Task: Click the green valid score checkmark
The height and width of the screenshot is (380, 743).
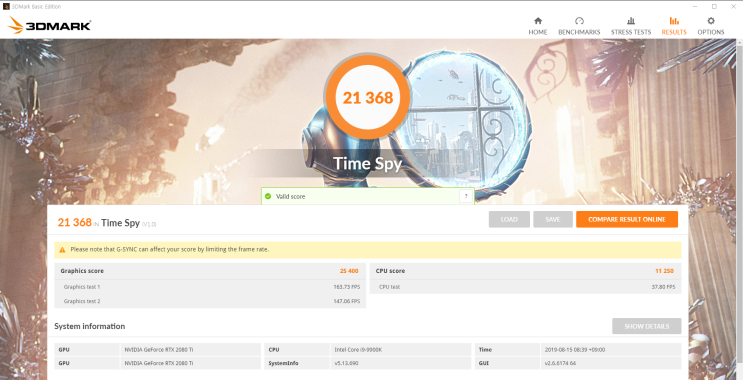Action: (268, 196)
